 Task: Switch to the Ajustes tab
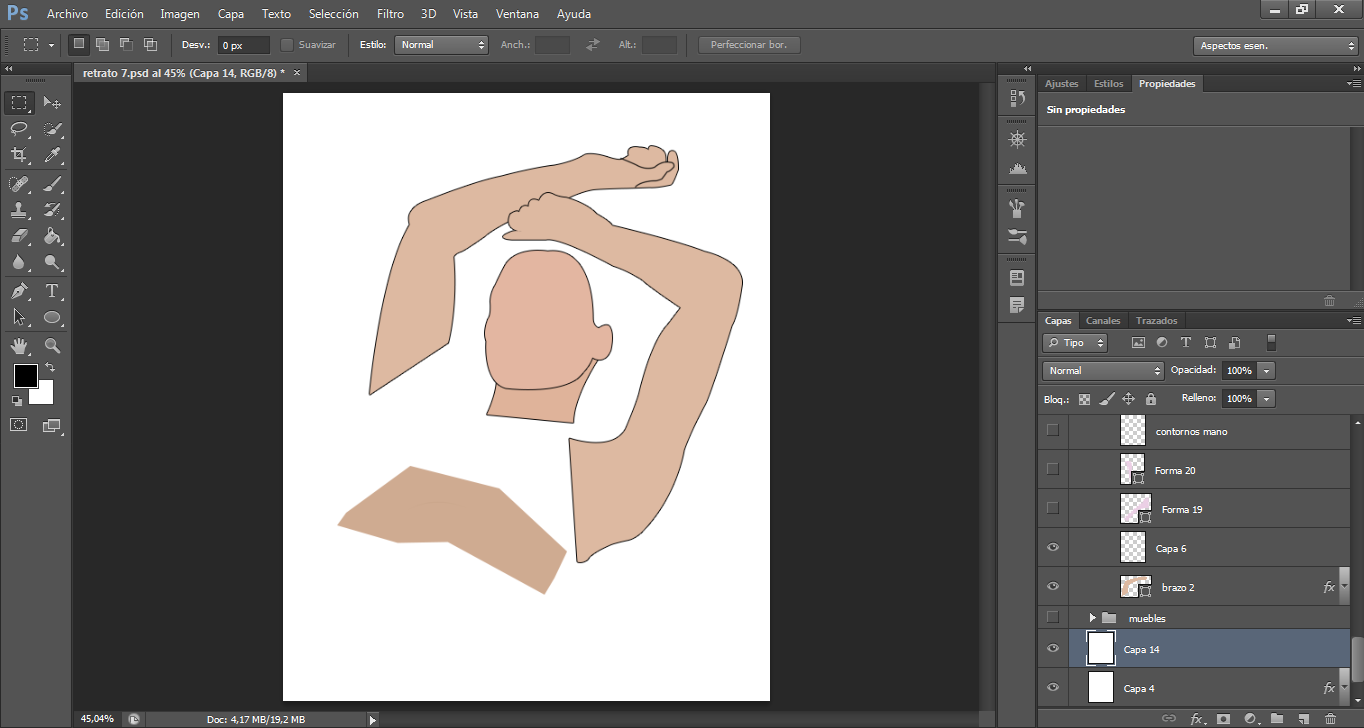tap(1062, 84)
